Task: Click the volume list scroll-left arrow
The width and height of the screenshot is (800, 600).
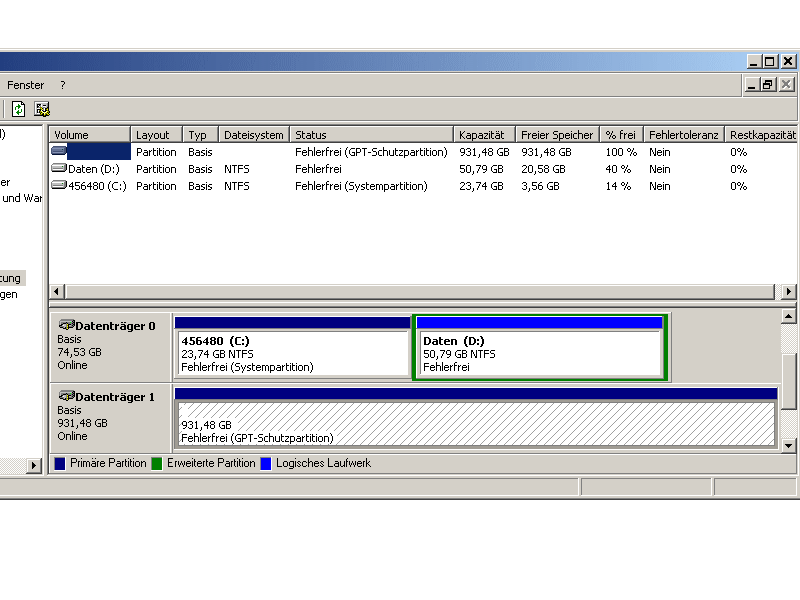Action: click(x=57, y=291)
